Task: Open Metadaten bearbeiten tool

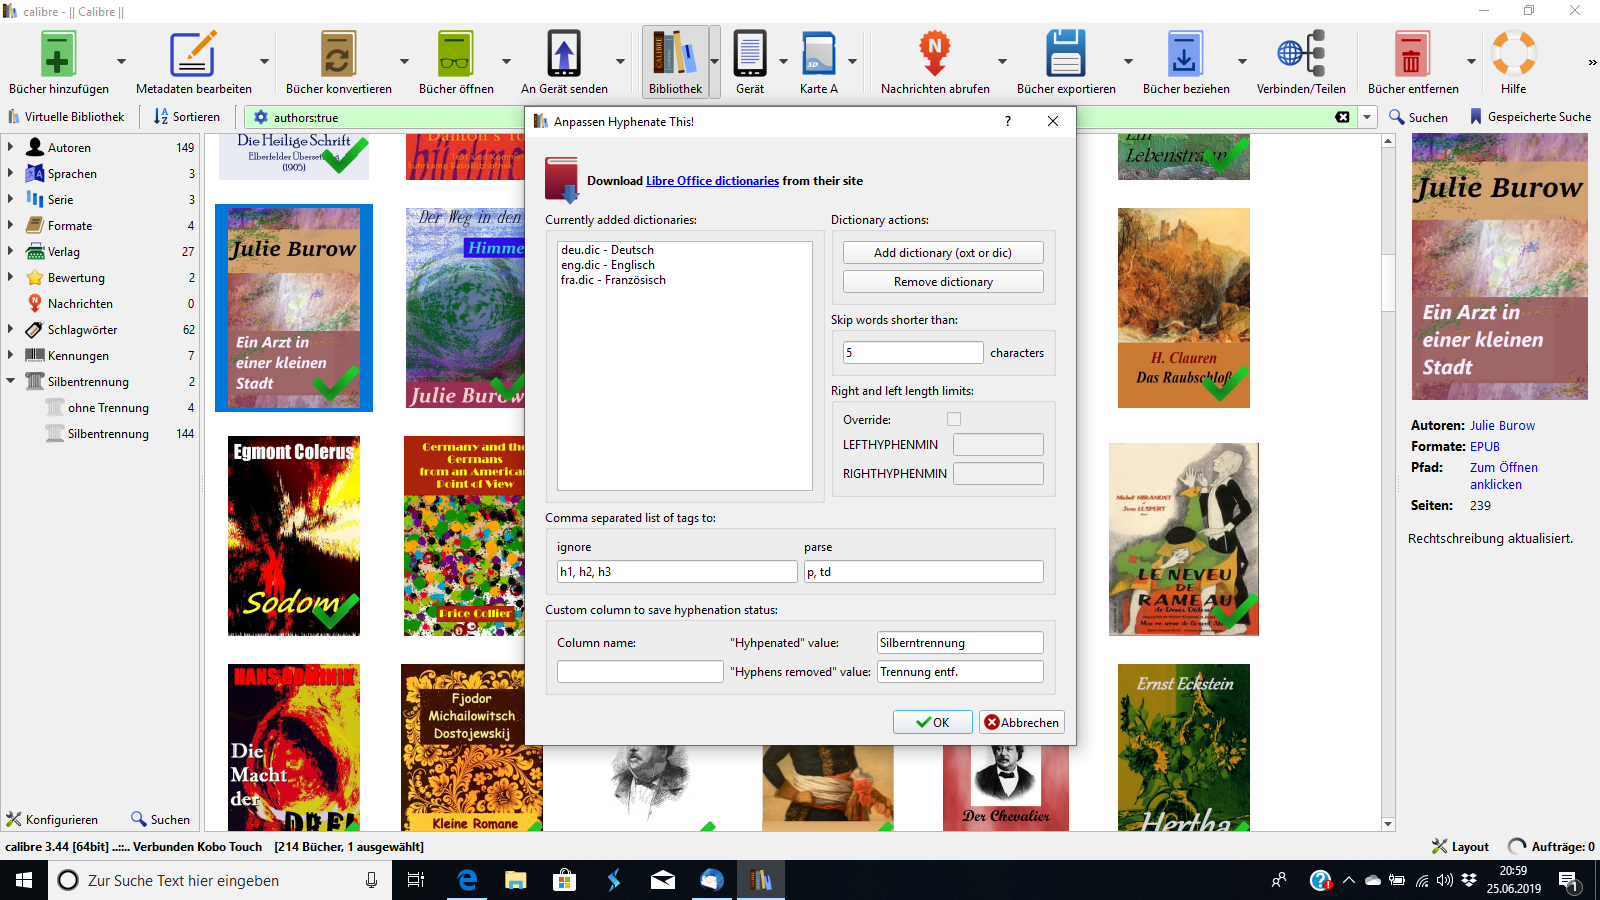Action: [x=193, y=54]
